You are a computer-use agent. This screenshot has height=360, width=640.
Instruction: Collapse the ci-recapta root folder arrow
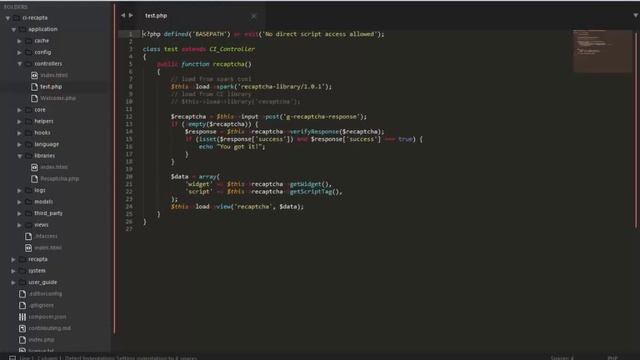(x=8, y=18)
